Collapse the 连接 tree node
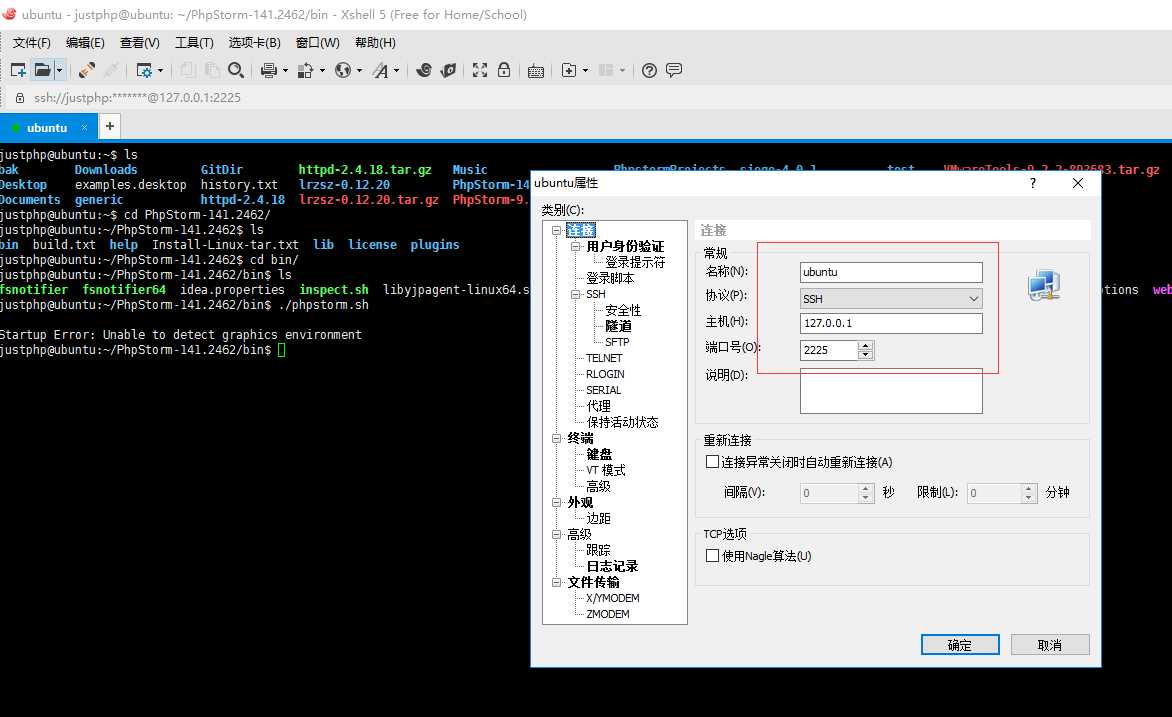The image size is (1172, 717). click(556, 230)
